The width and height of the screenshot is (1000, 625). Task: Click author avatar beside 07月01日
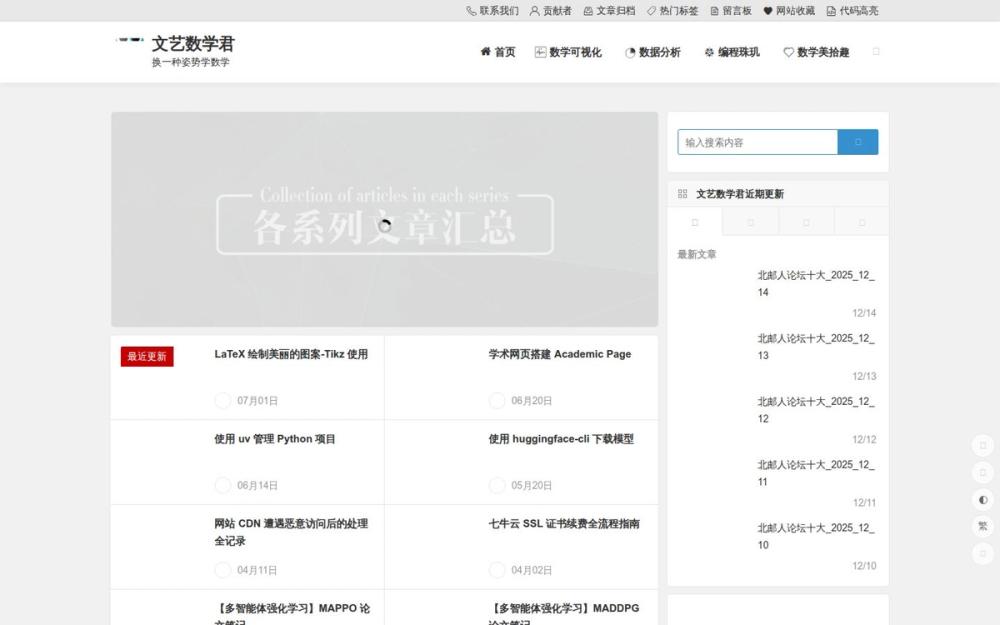click(223, 401)
